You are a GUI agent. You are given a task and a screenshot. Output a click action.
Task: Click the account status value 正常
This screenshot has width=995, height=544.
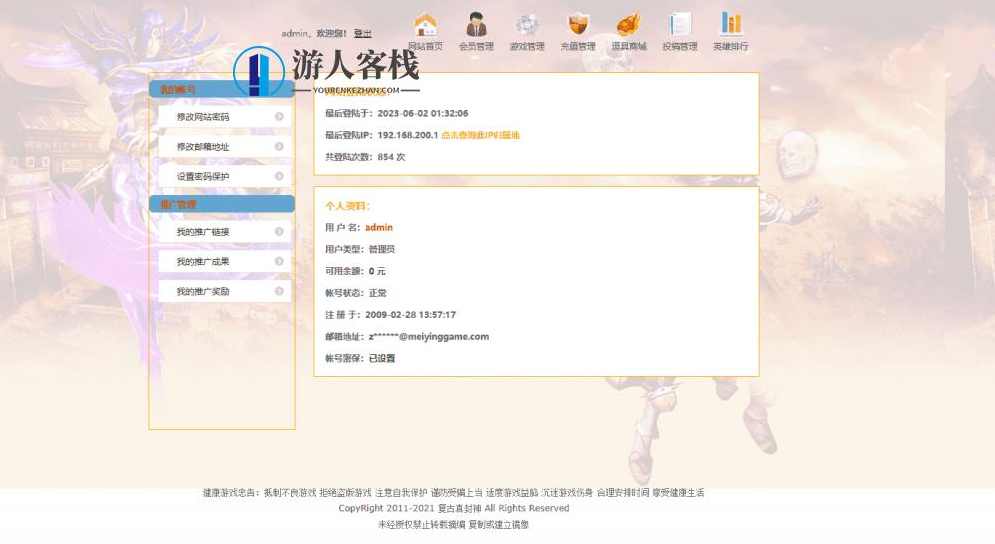click(378, 293)
